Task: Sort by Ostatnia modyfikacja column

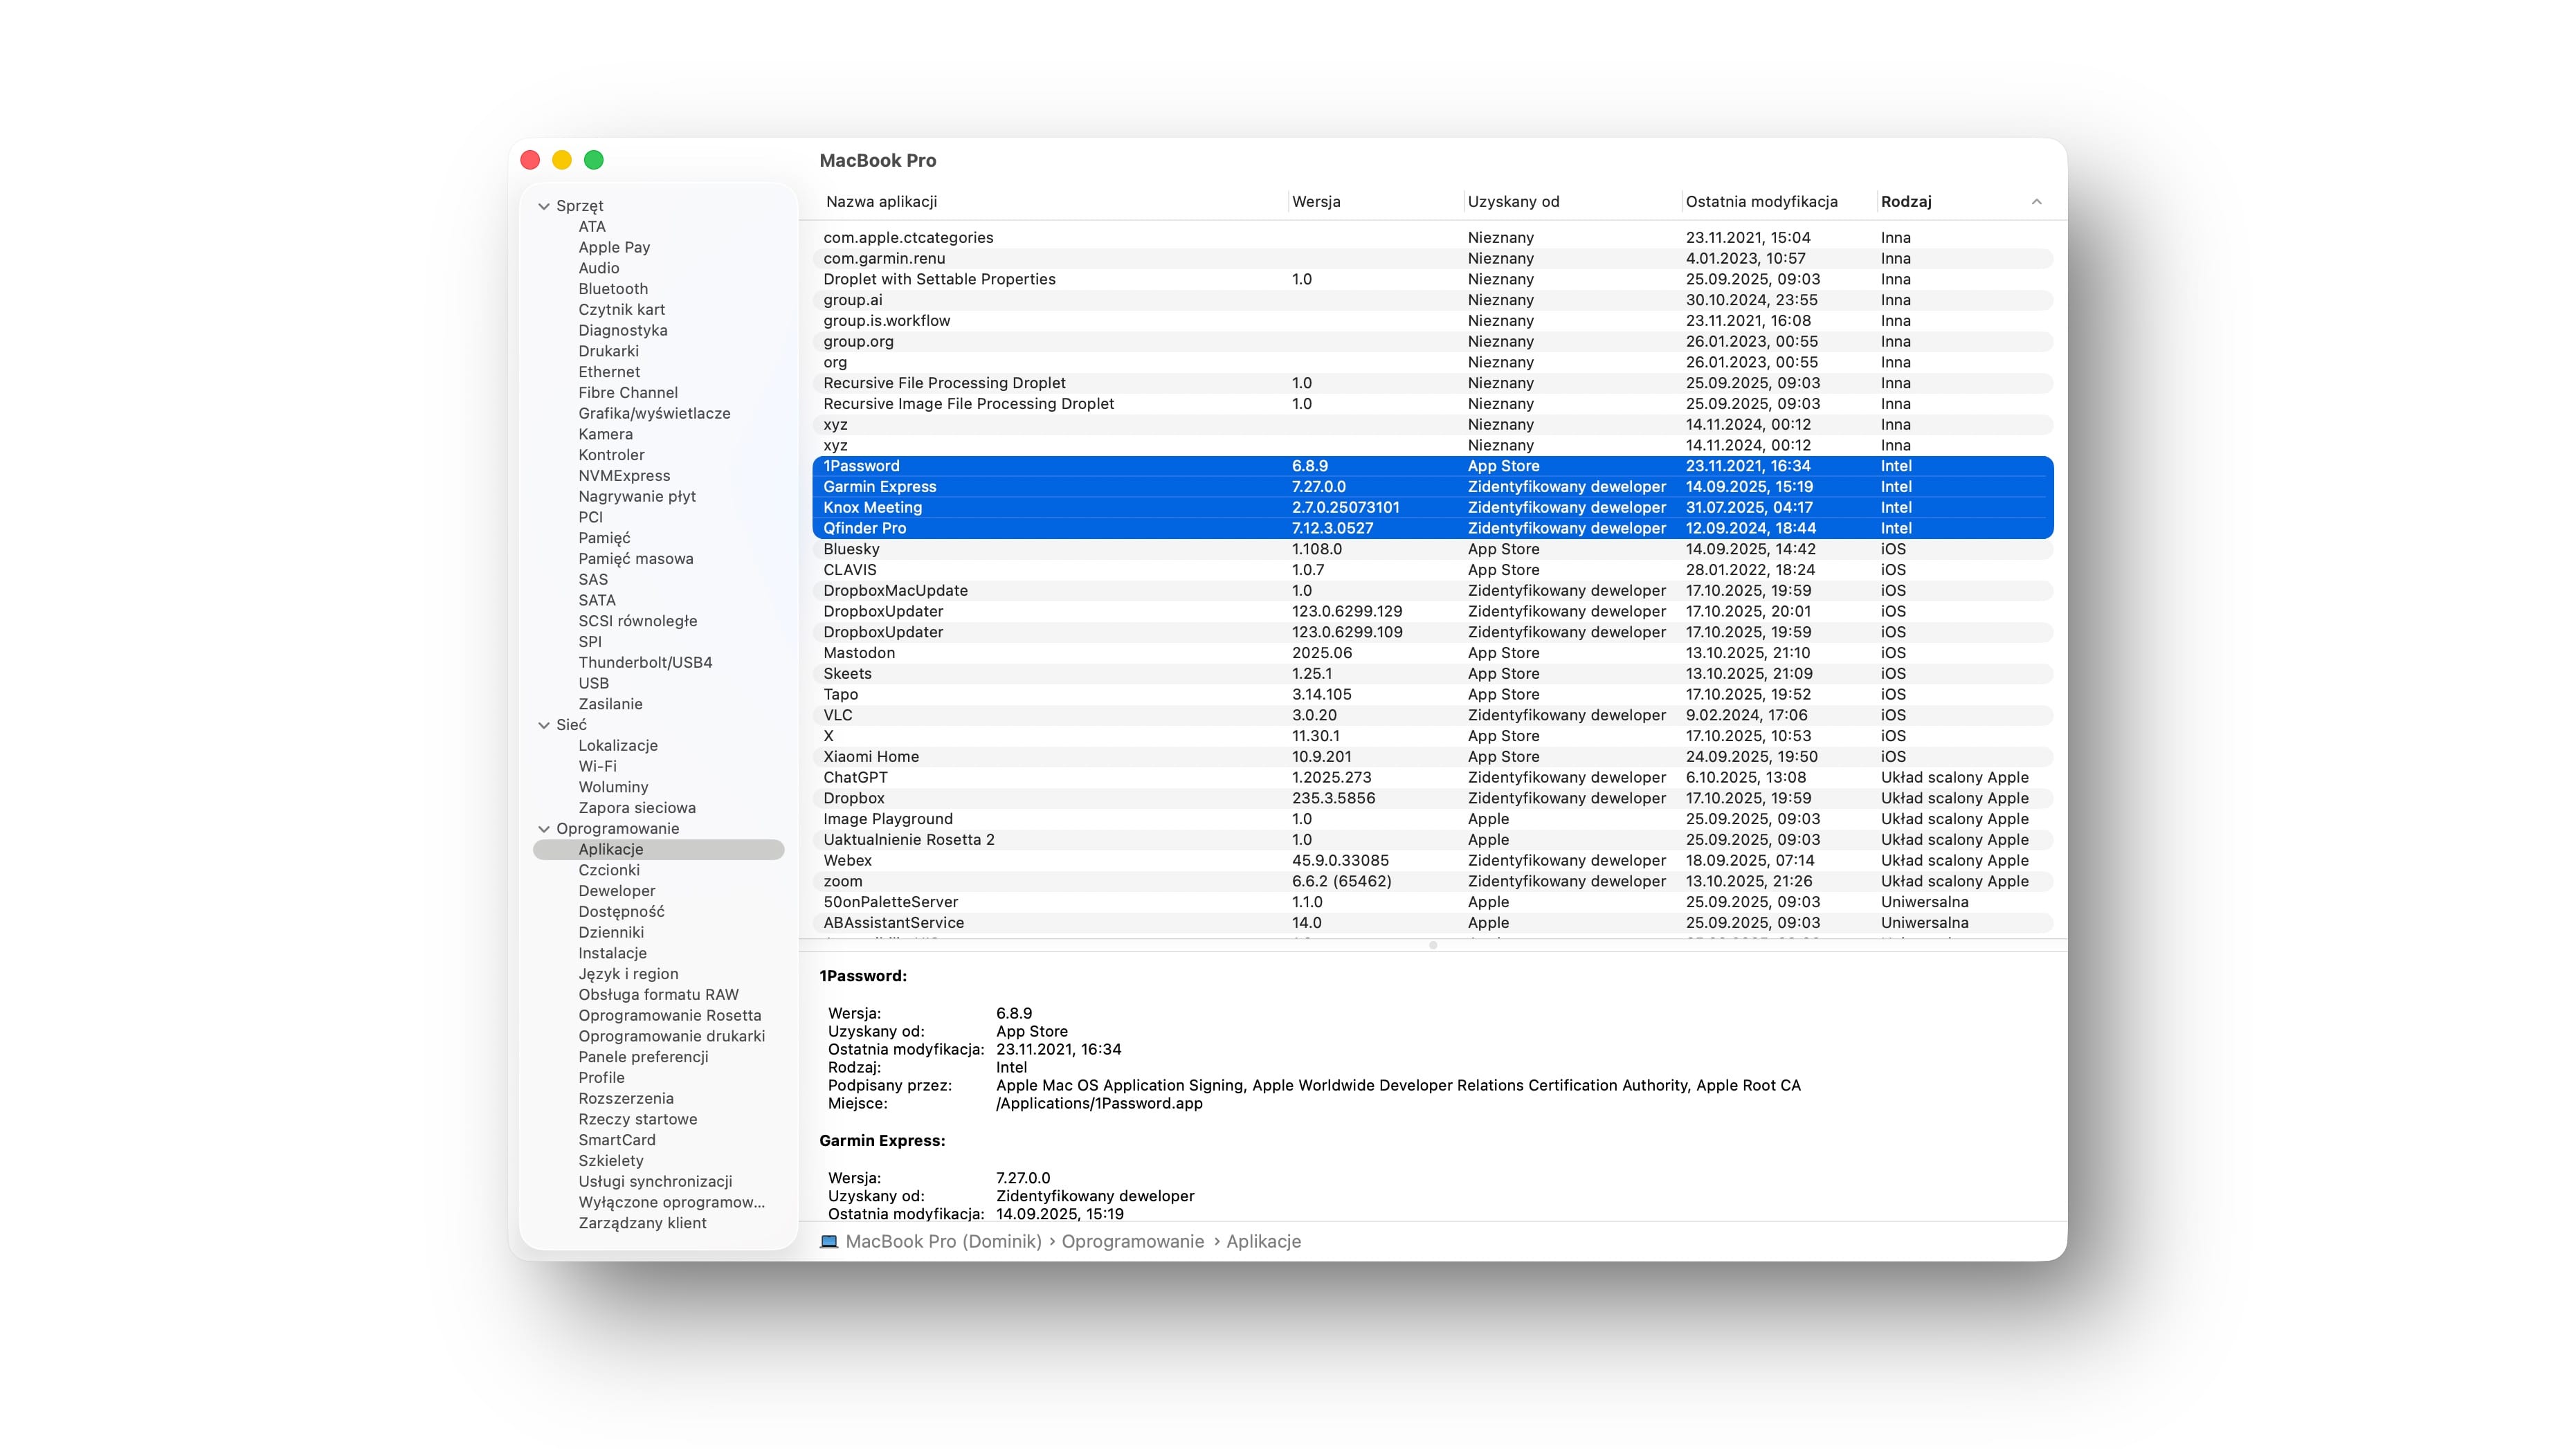Action: pos(1761,202)
